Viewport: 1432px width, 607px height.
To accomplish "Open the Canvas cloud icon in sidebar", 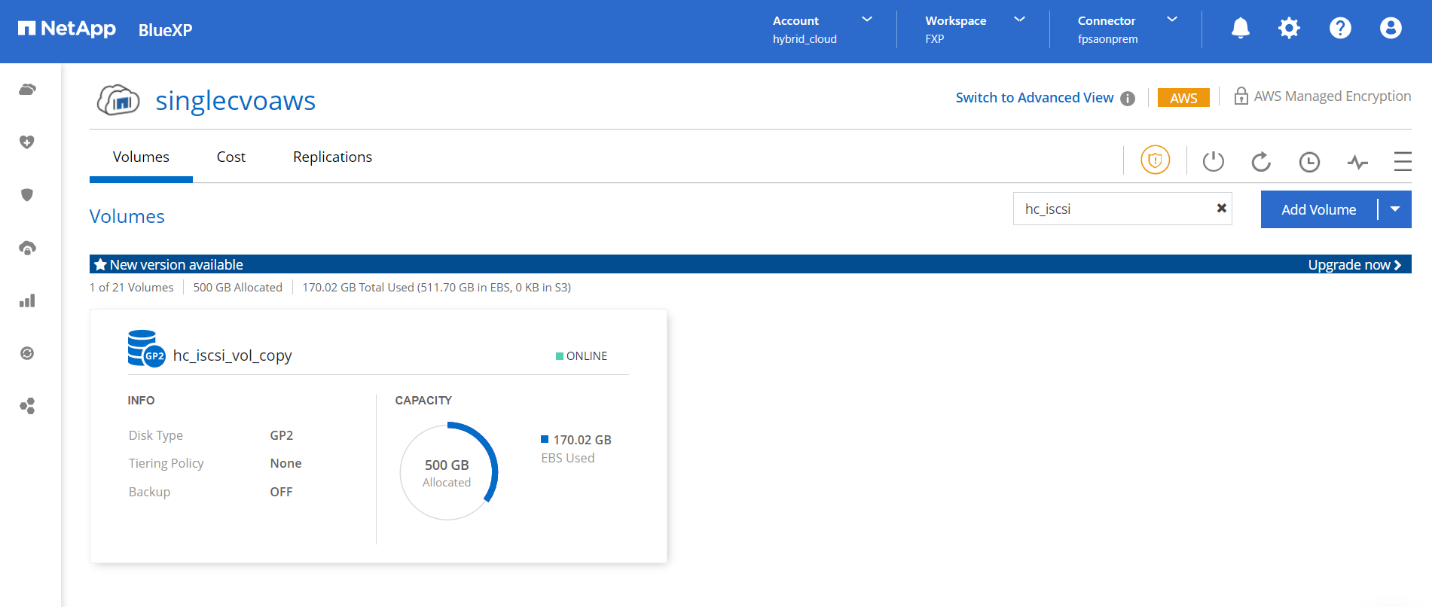I will (28, 90).
